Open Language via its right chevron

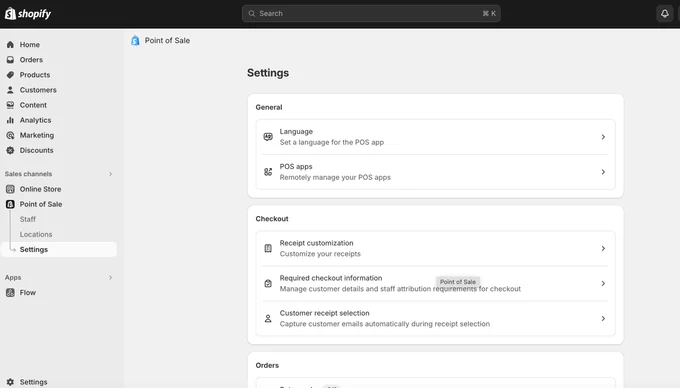603,137
